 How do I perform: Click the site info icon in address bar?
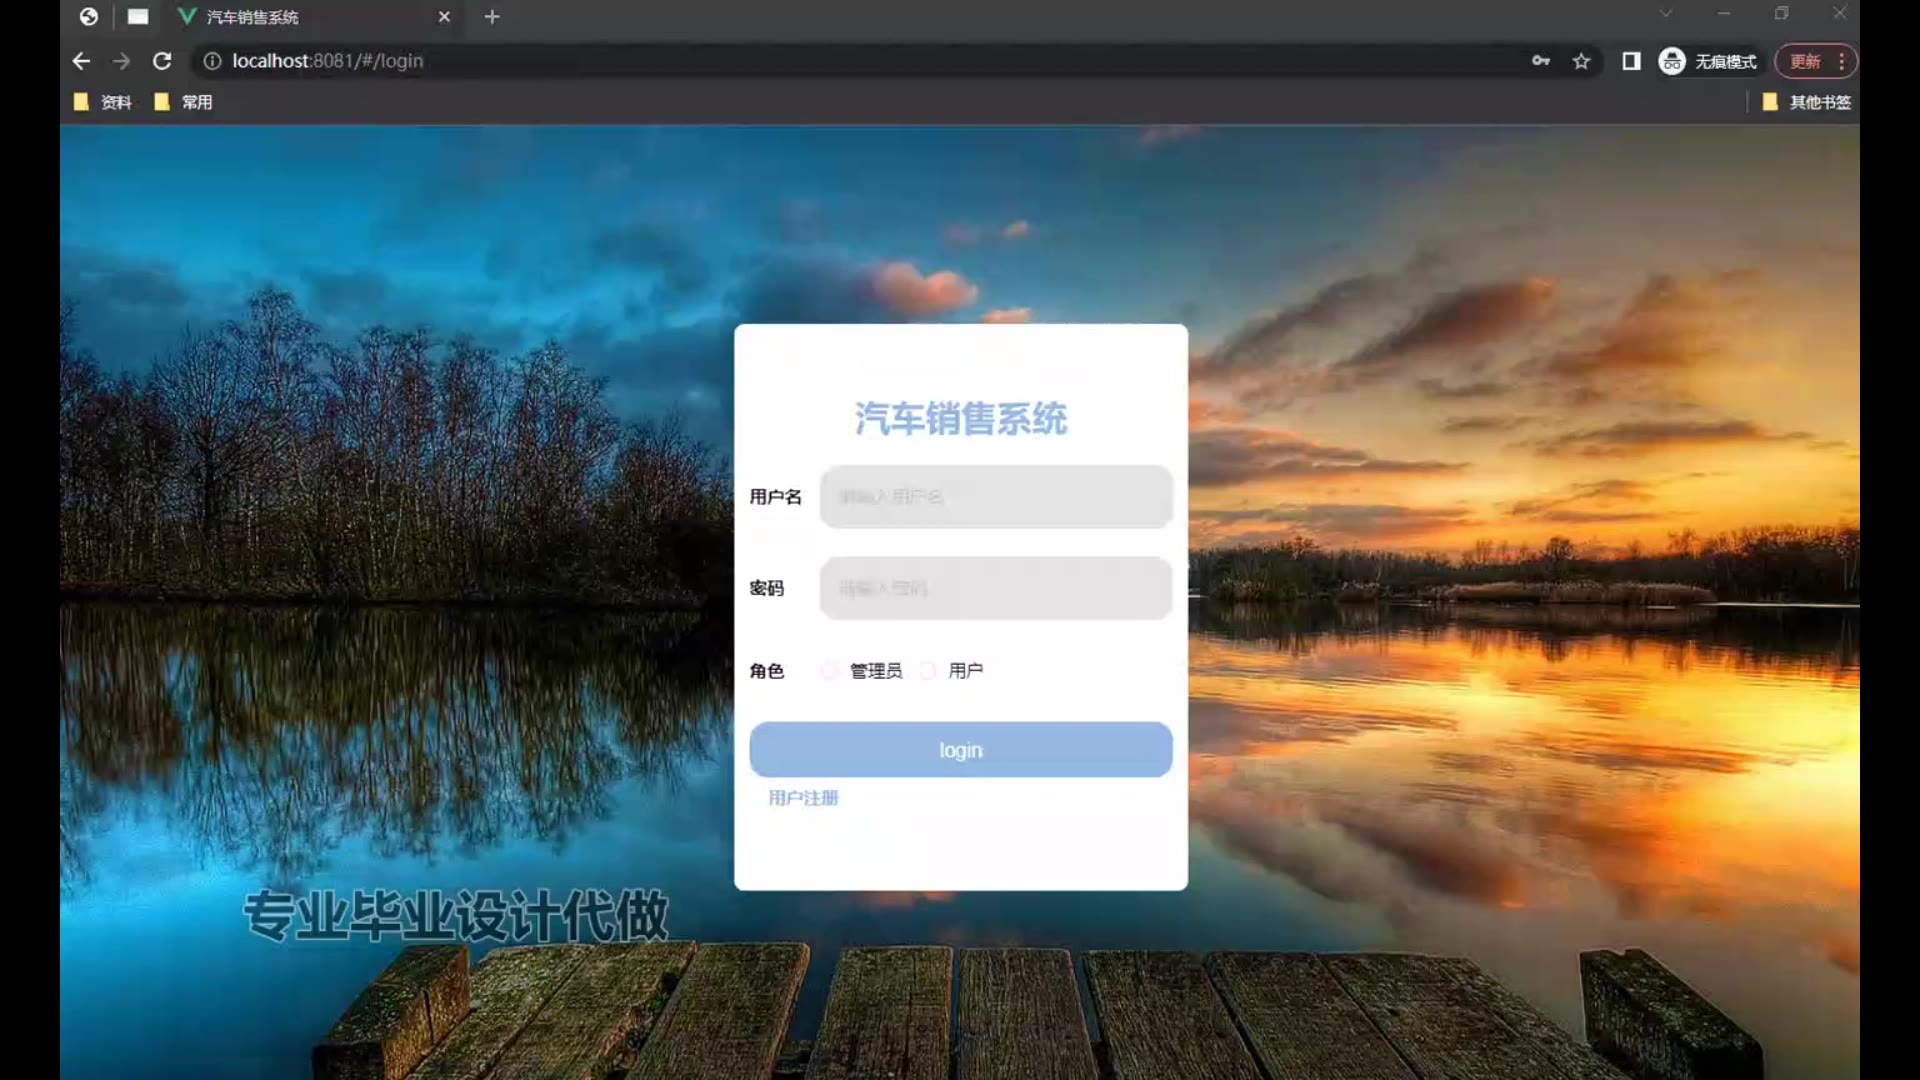coord(212,61)
